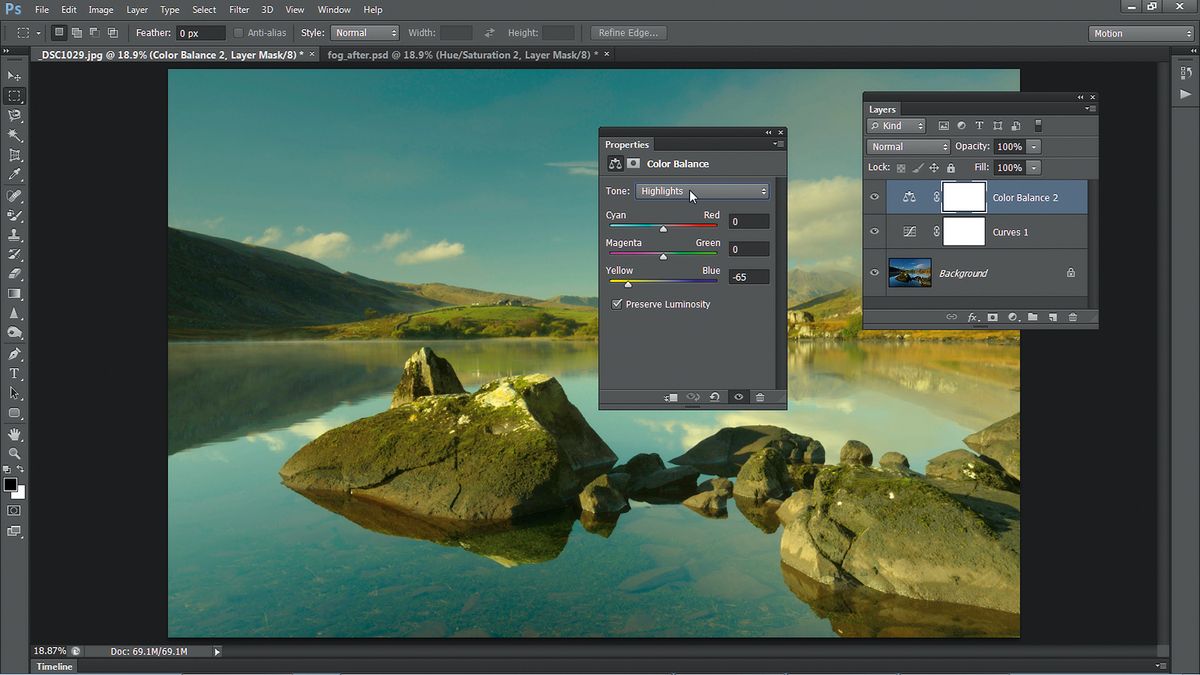Create a new layer
This screenshot has width=1200, height=675.
coord(1053,317)
